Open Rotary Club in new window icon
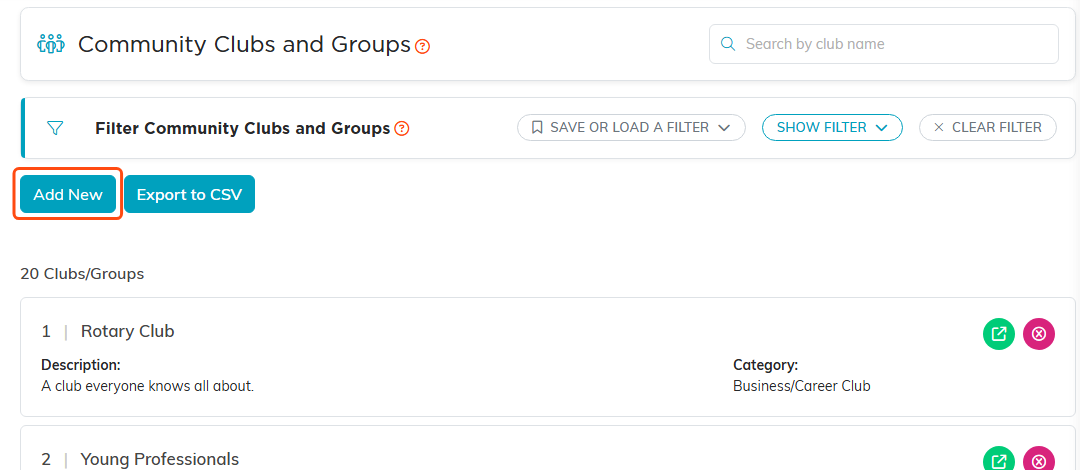This screenshot has height=470, width=1080. coord(999,334)
